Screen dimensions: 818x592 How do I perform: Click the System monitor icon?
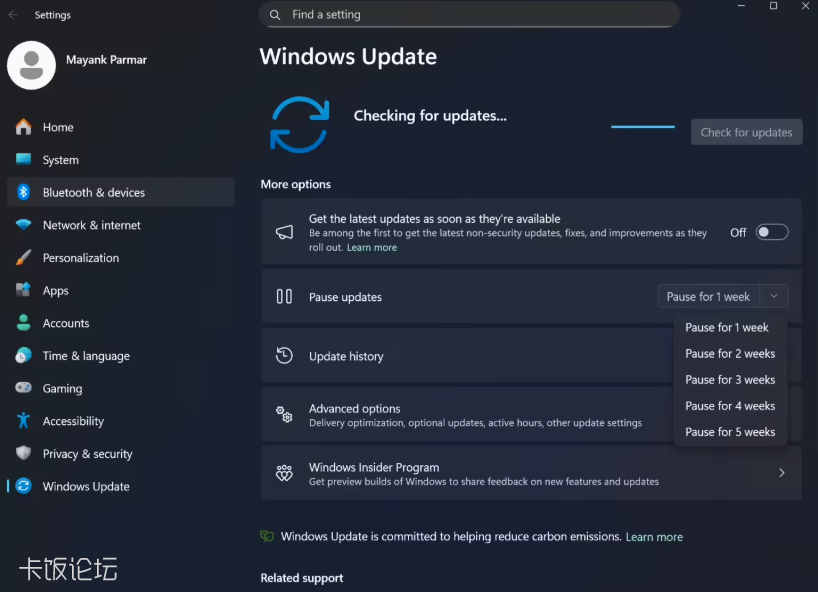pos(23,159)
